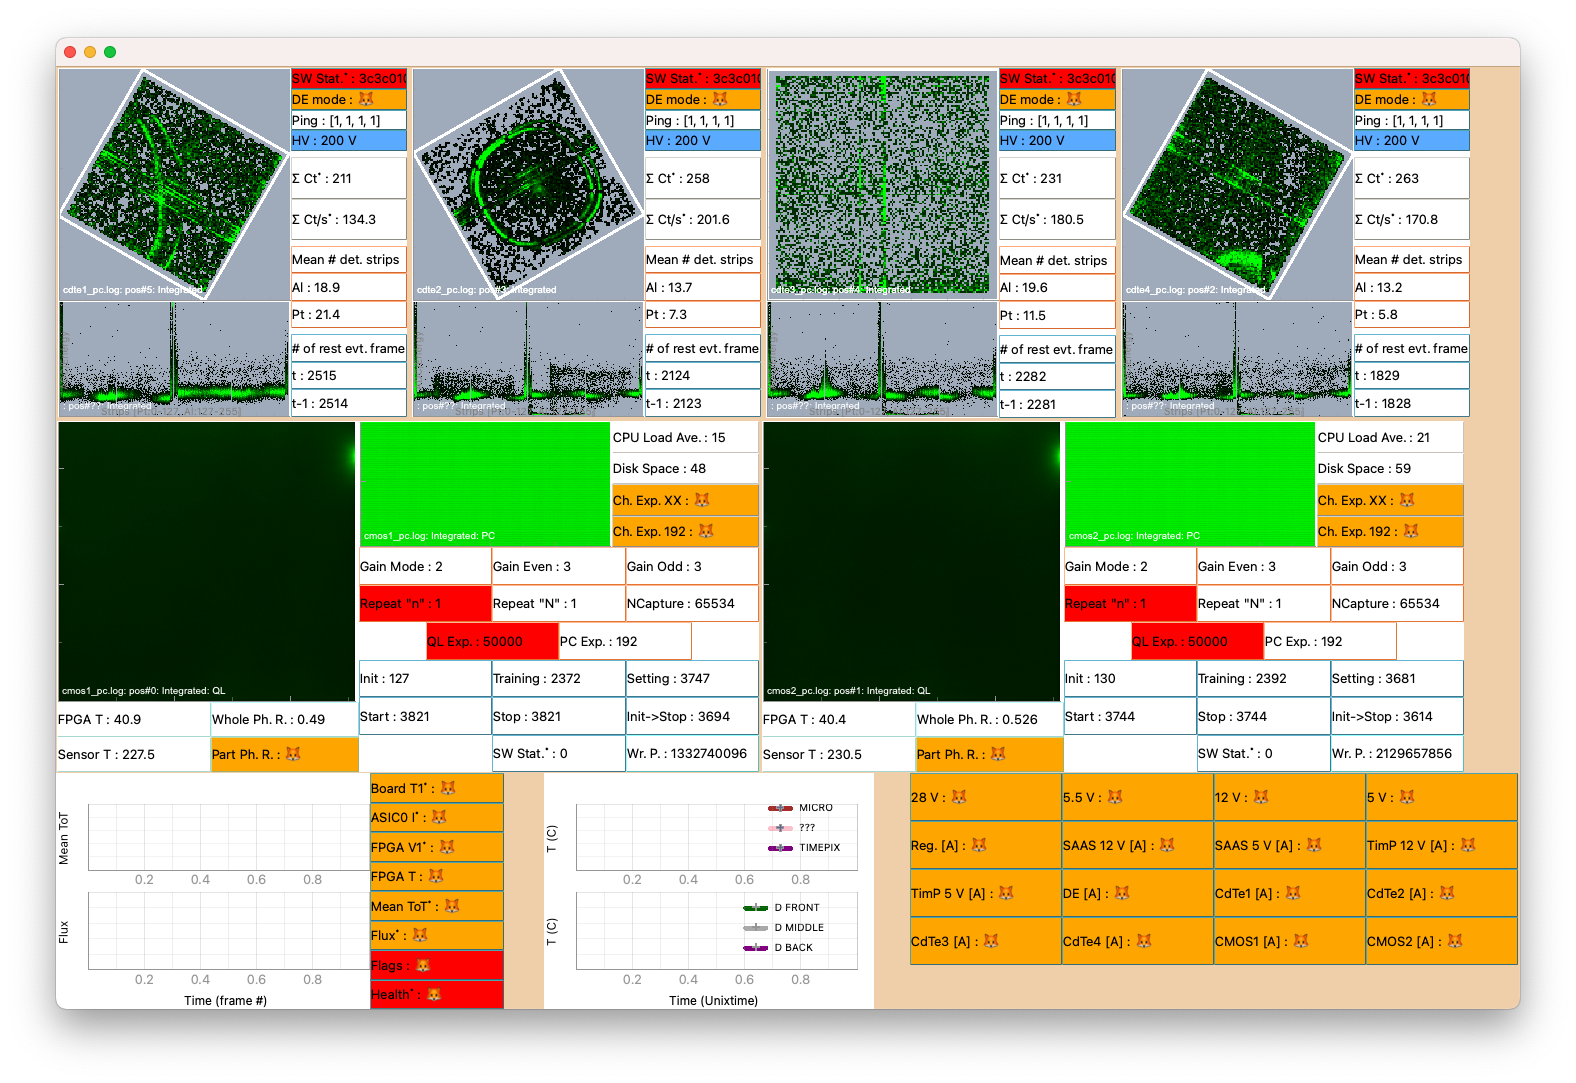Click the fox icon beside DE [A]
This screenshot has width=1576, height=1083.
[x=1122, y=893]
